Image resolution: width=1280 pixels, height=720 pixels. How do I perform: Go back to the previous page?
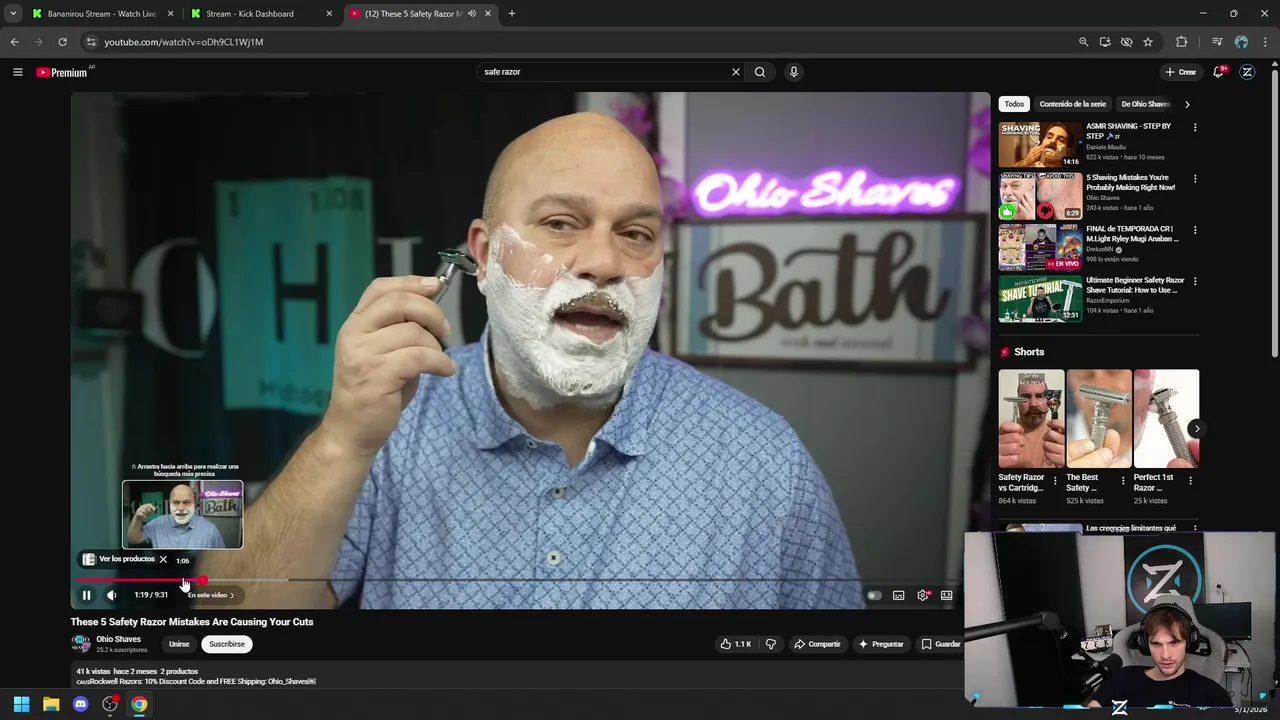pos(14,42)
